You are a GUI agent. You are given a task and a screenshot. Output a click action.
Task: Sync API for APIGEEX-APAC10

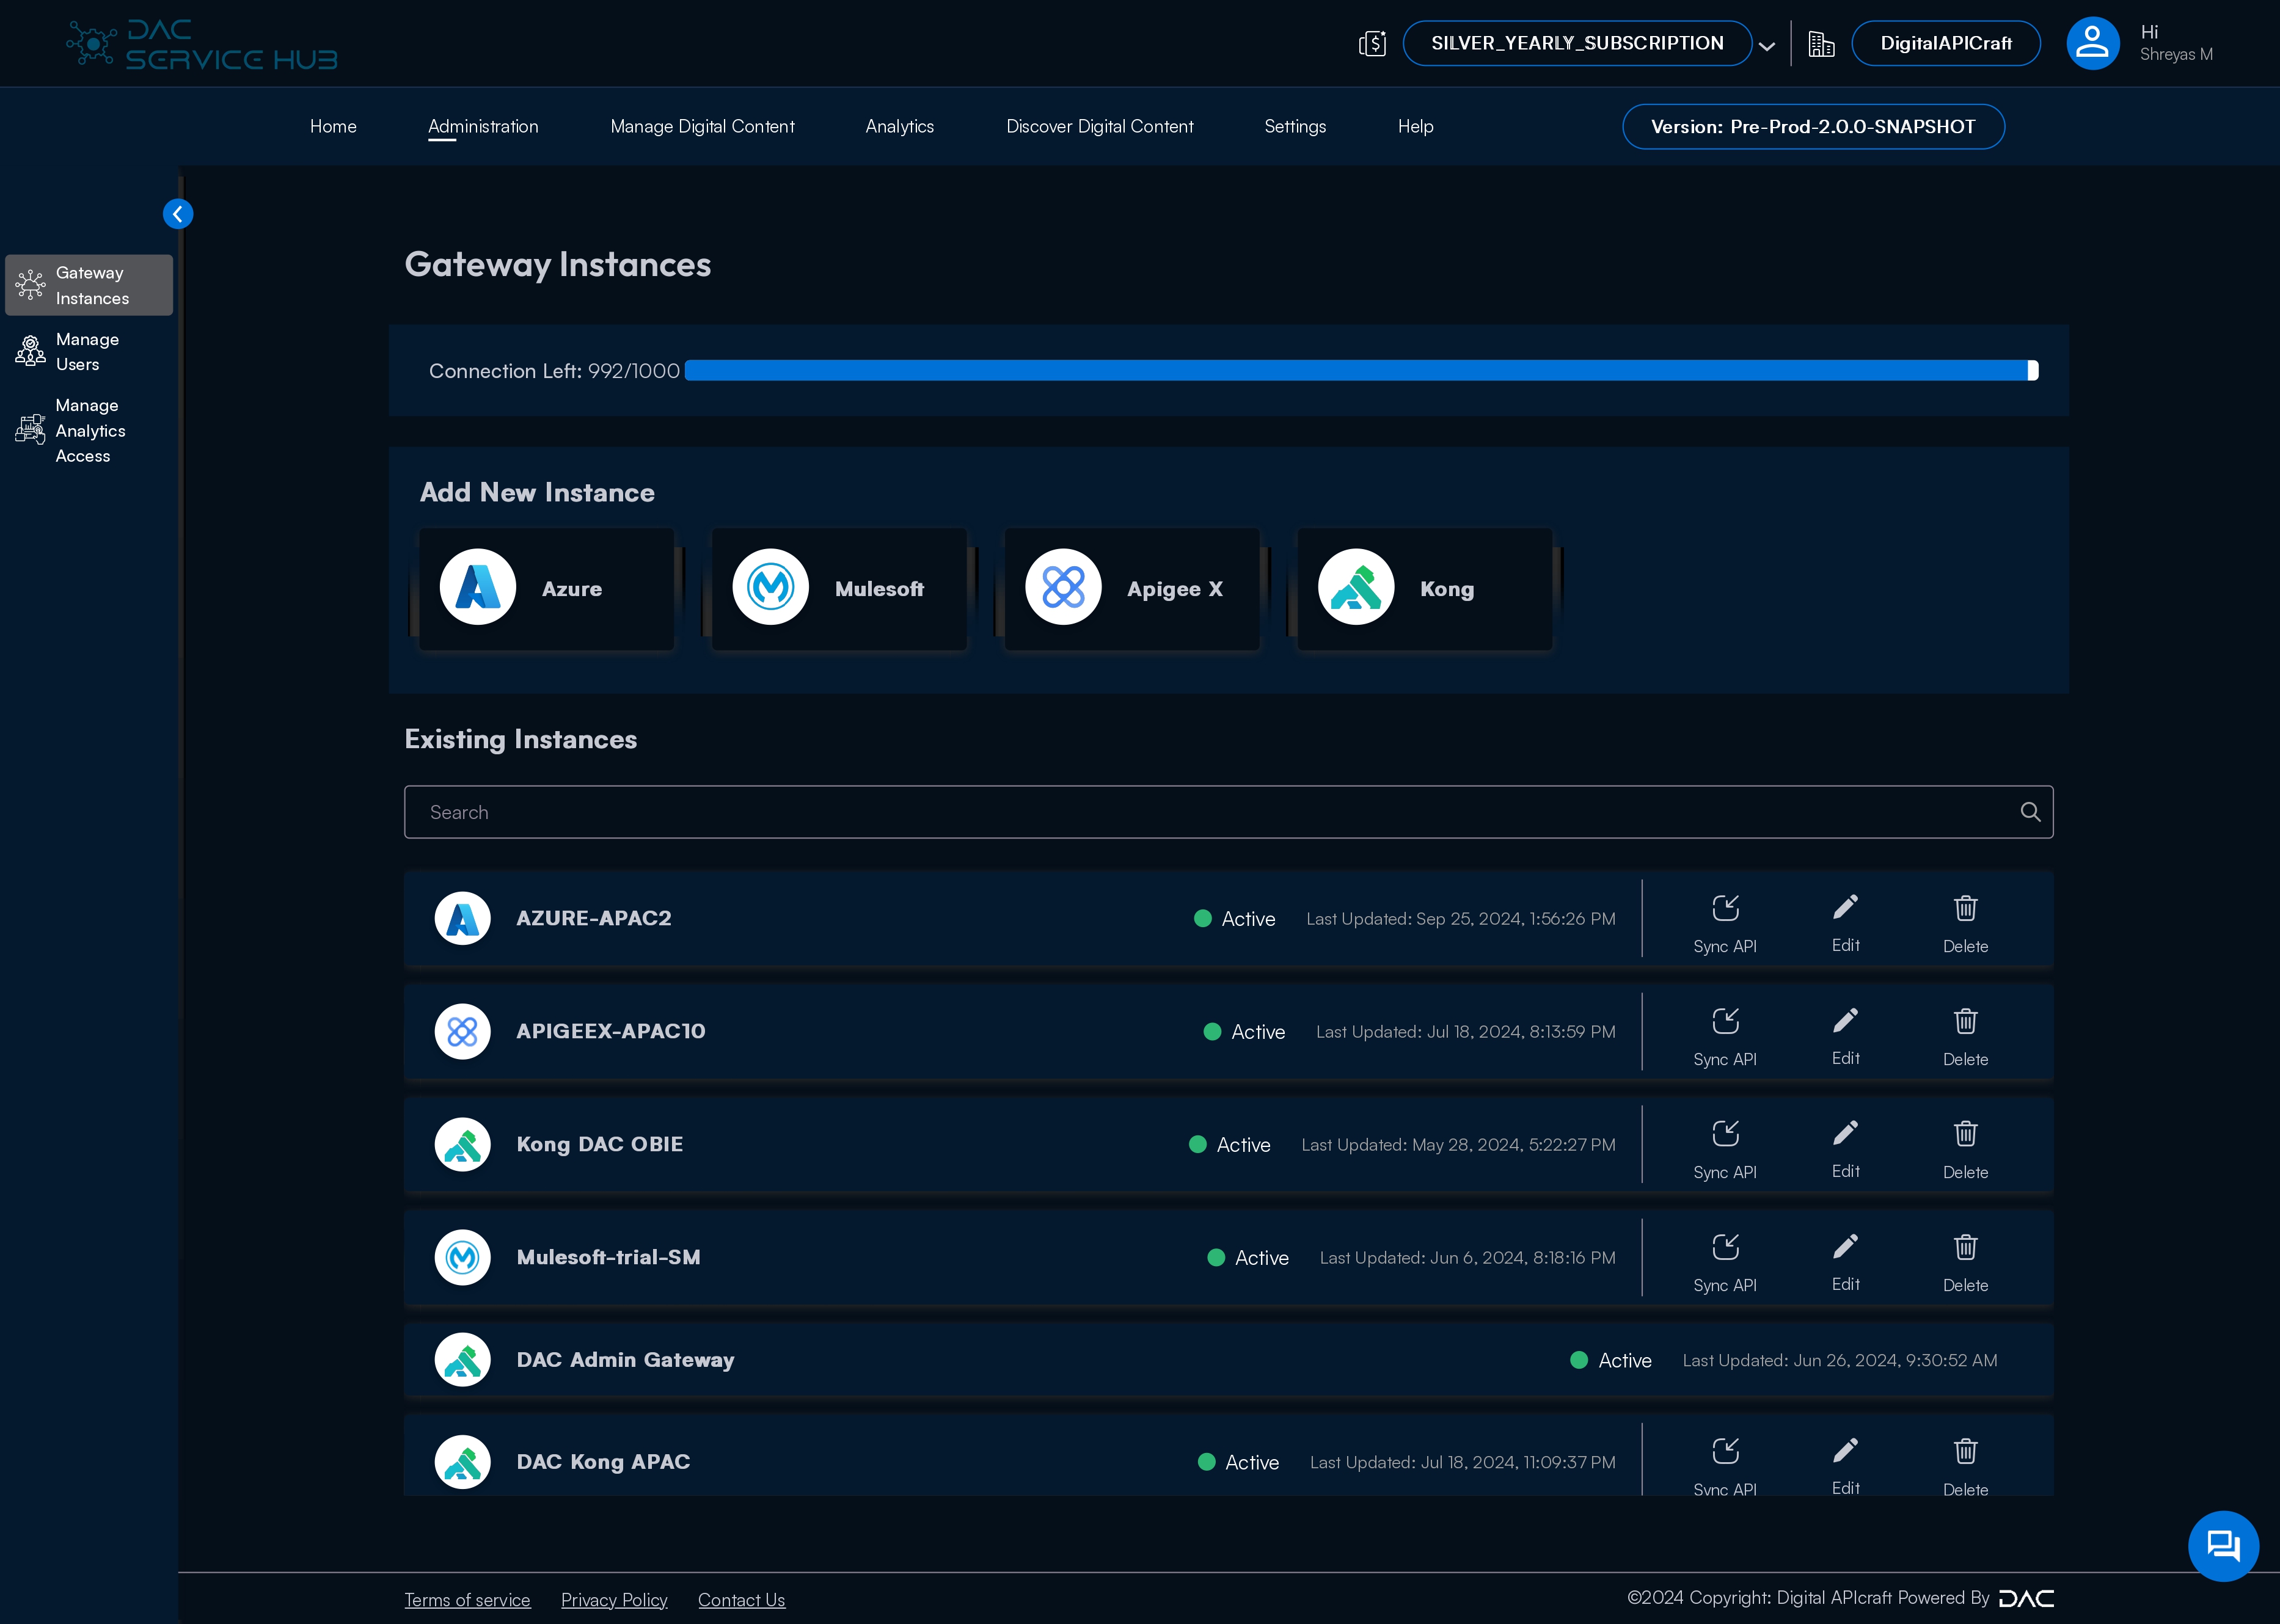[1725, 1035]
